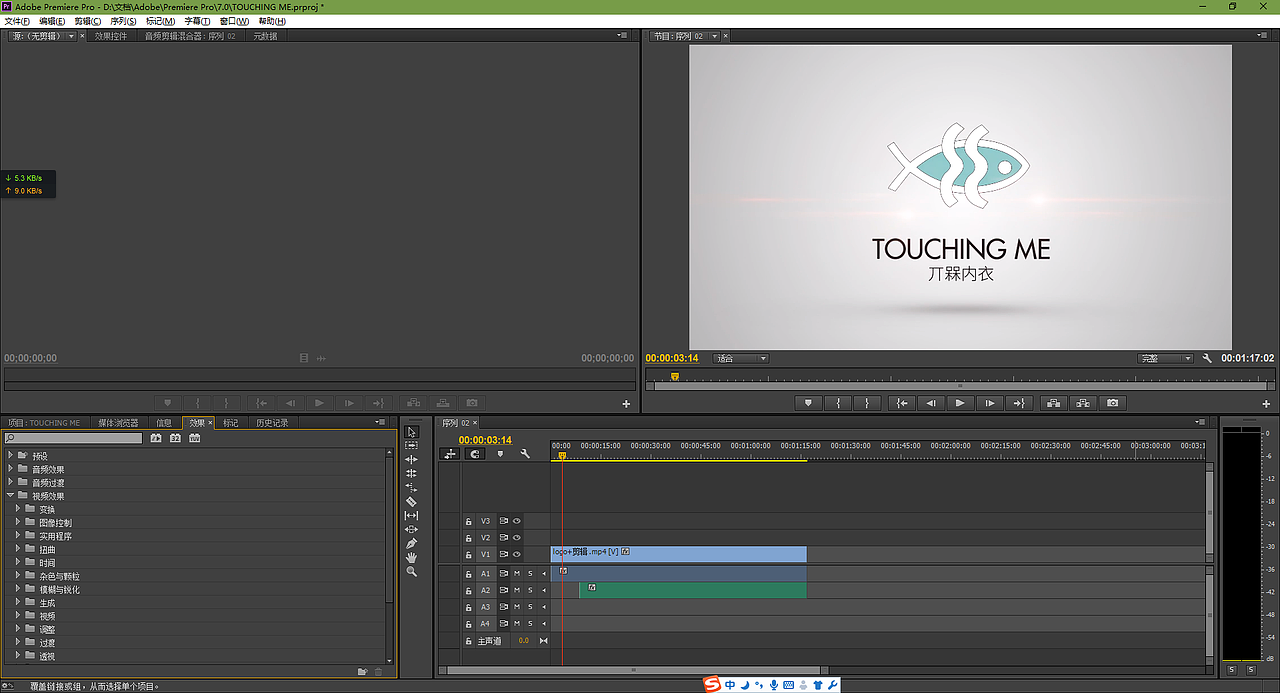Select the Pen tool

[411, 544]
